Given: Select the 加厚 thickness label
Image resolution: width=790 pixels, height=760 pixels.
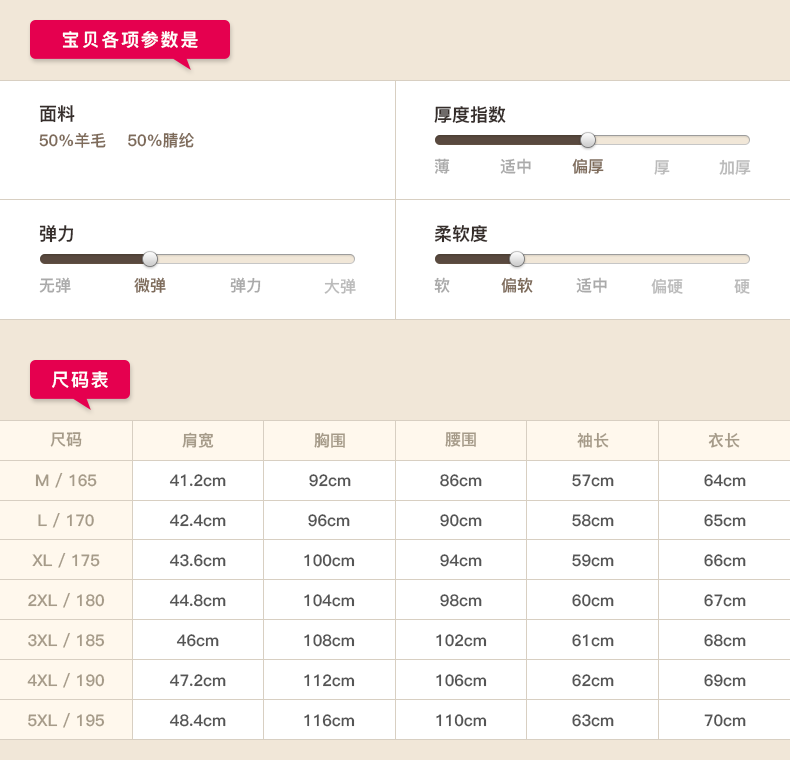Looking at the screenshot, I should pos(734,167).
